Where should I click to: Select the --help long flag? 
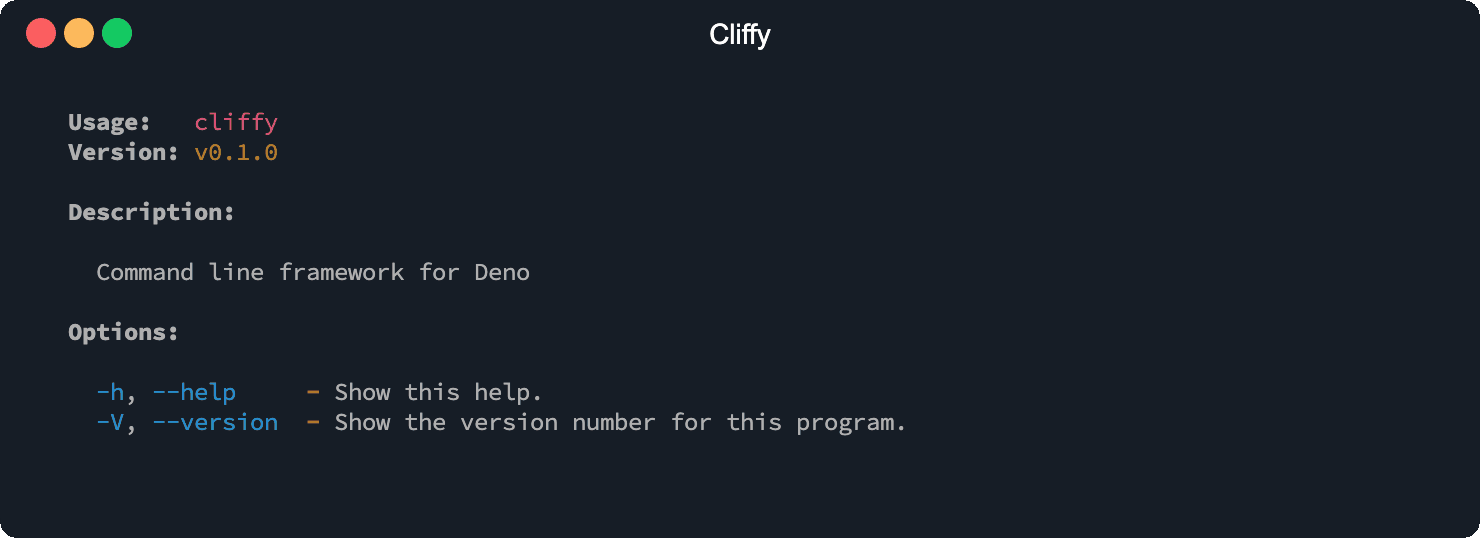[x=194, y=393]
